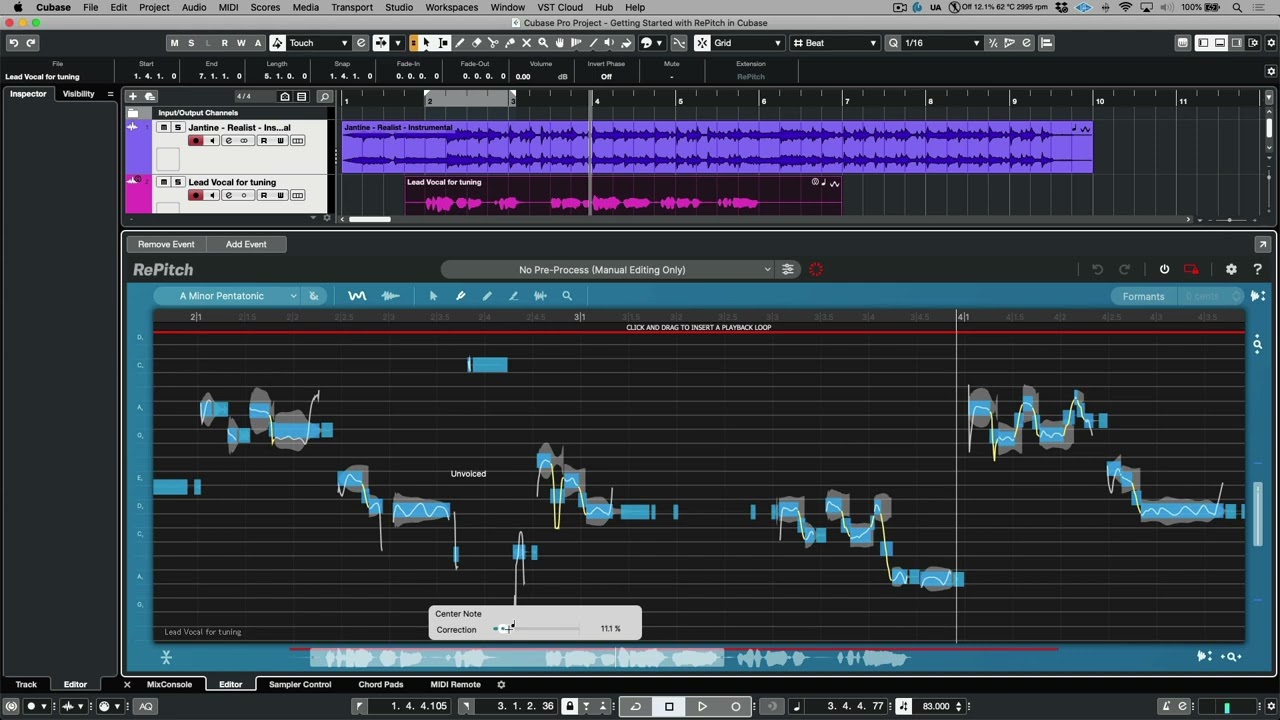Open RePitch help question mark
This screenshot has width=1280, height=720.
[1257, 269]
